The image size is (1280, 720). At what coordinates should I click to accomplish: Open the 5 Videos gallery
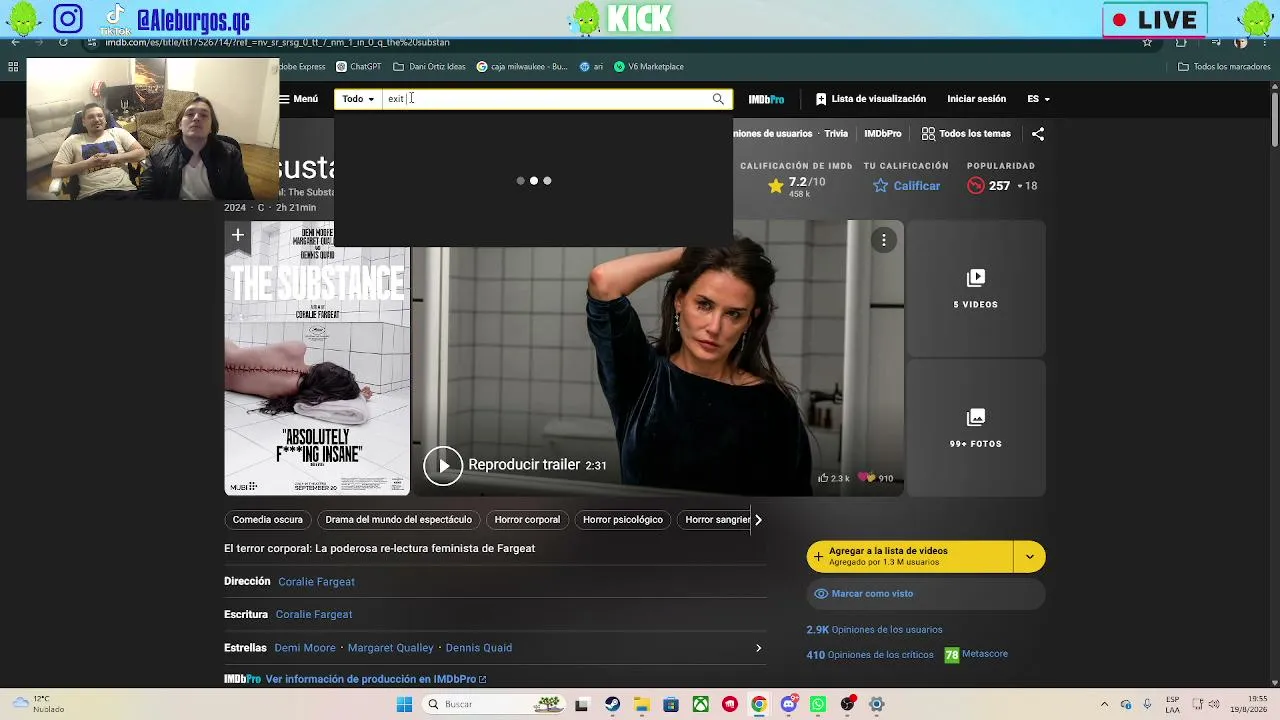[x=976, y=289]
